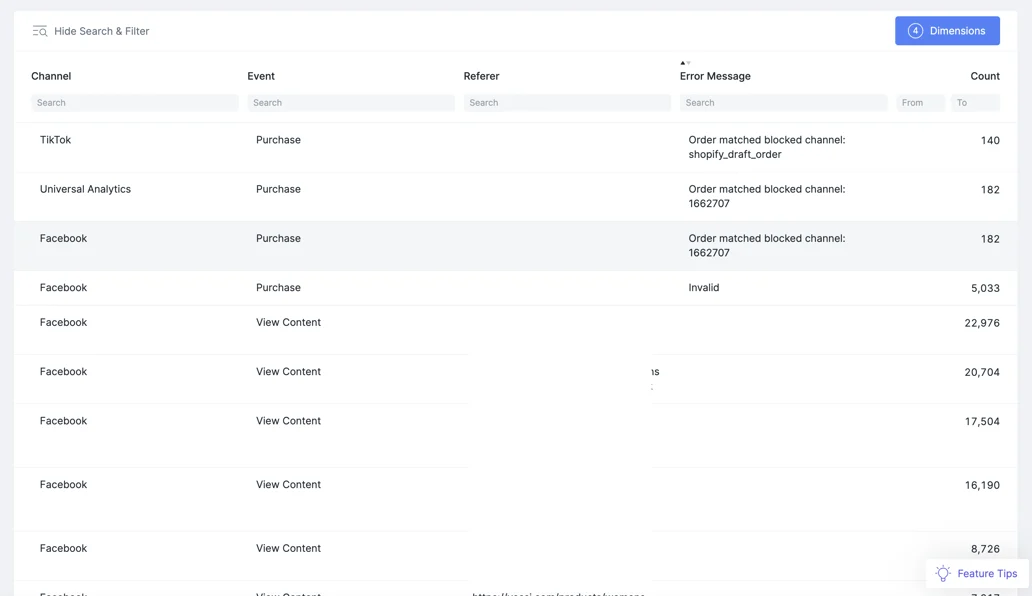
Task: Click the Hide Search & Filter icon
Action: (39, 31)
